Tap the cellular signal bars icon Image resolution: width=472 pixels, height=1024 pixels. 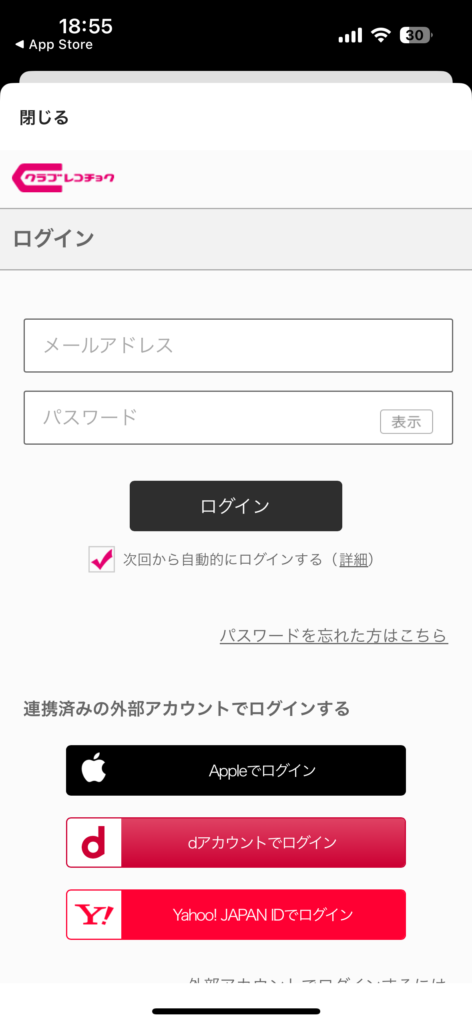[350, 35]
